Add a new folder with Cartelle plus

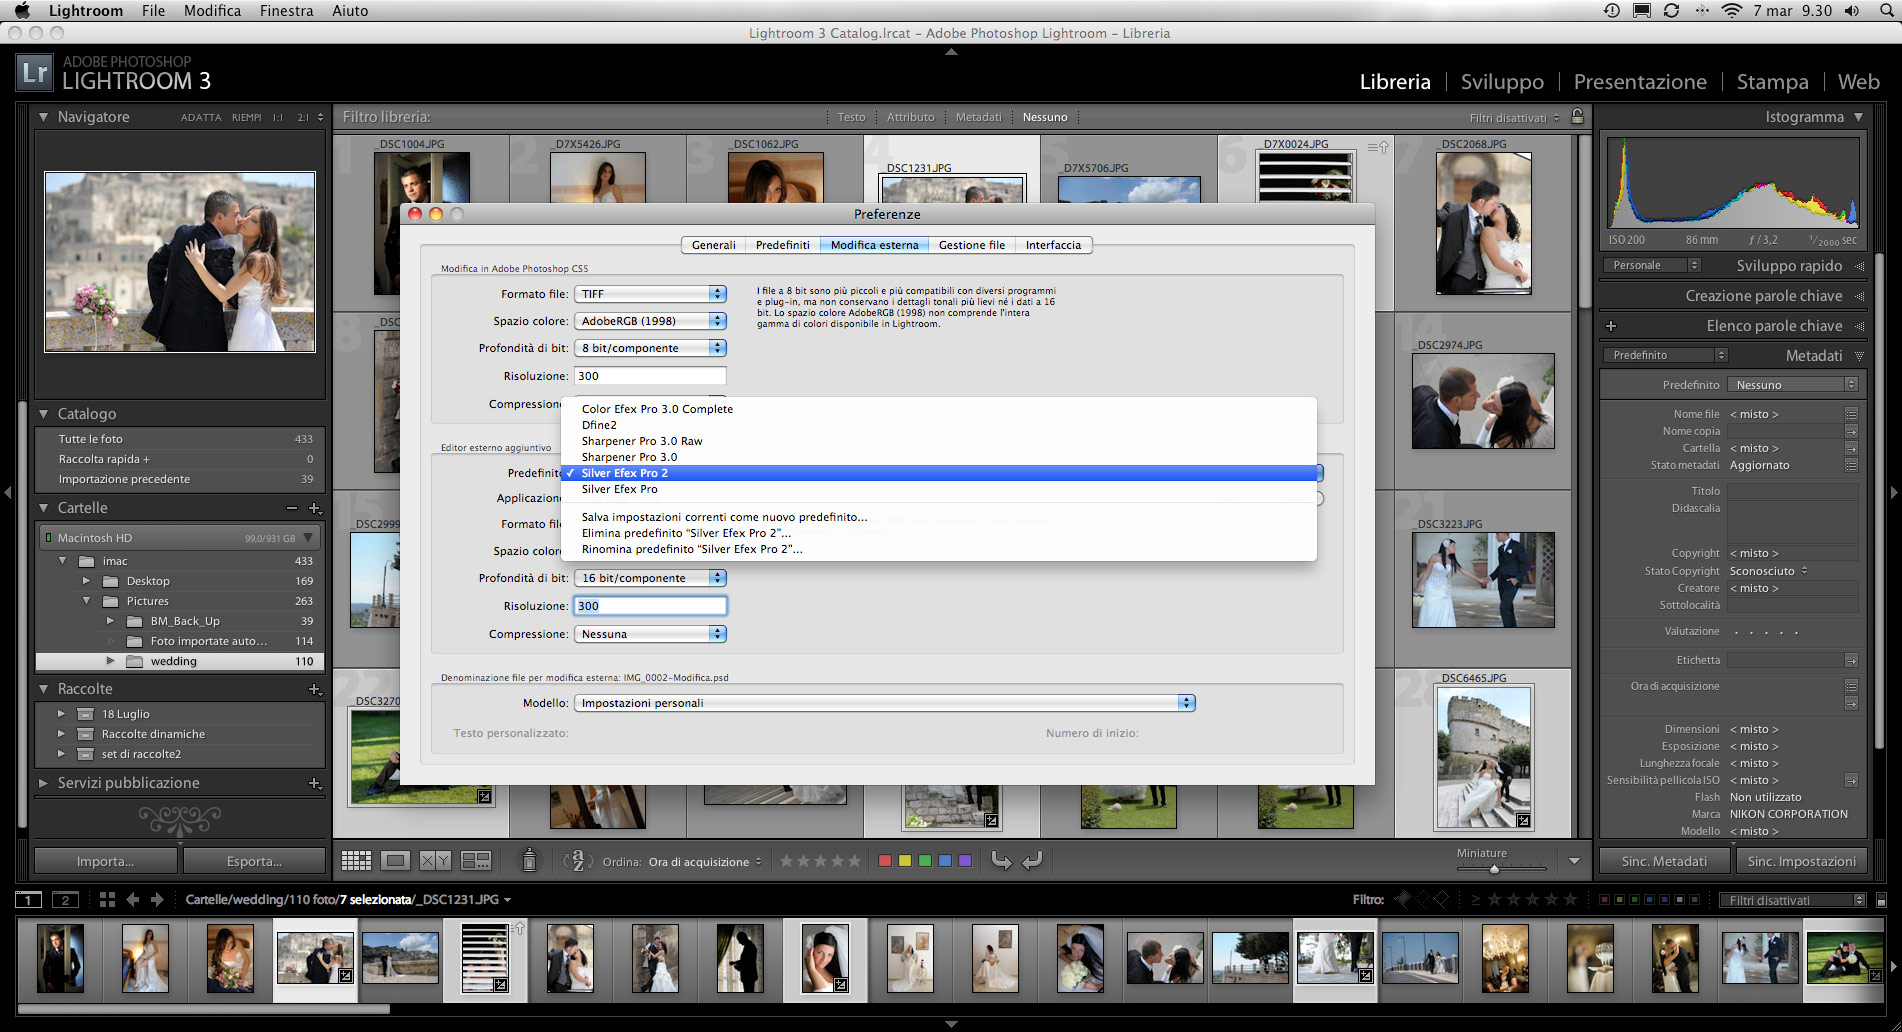pyautogui.click(x=315, y=508)
